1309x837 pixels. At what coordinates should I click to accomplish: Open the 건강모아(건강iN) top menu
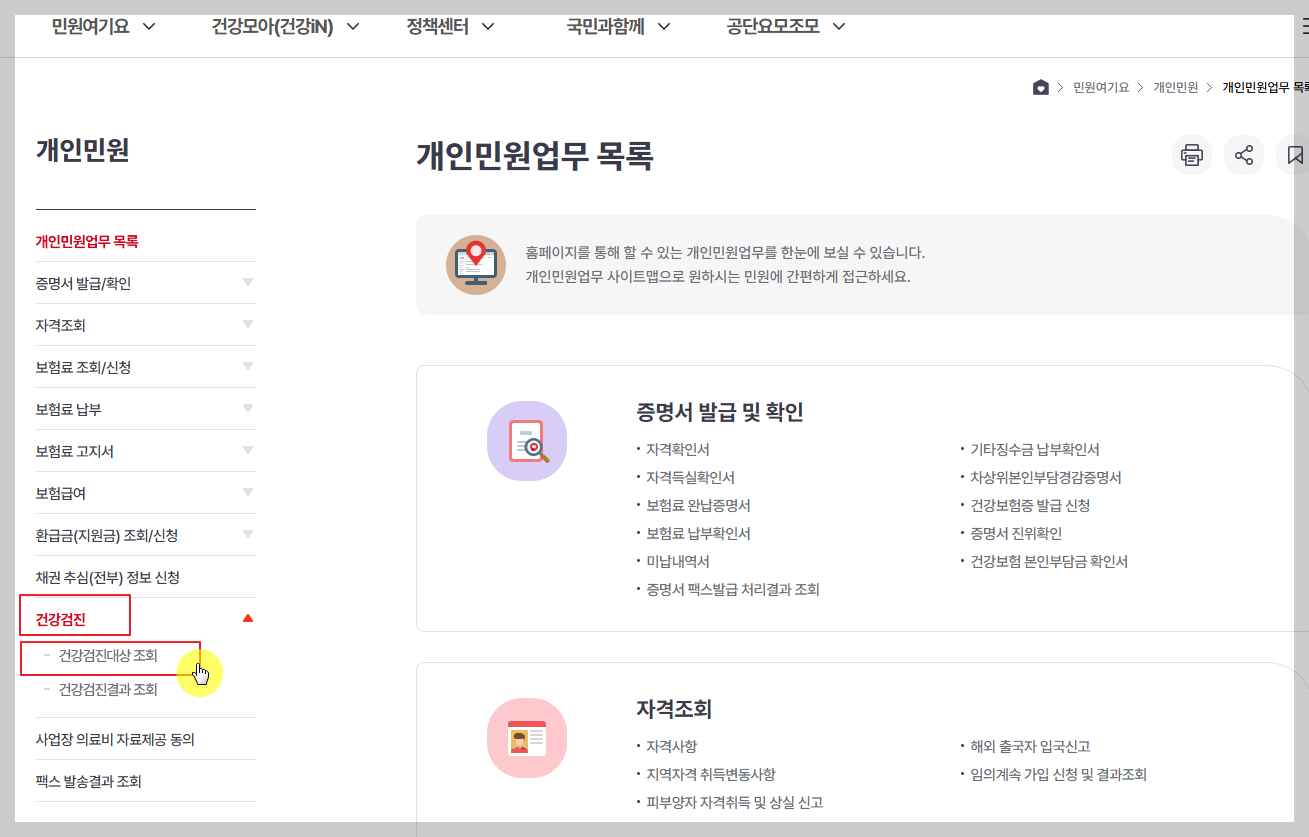[286, 26]
